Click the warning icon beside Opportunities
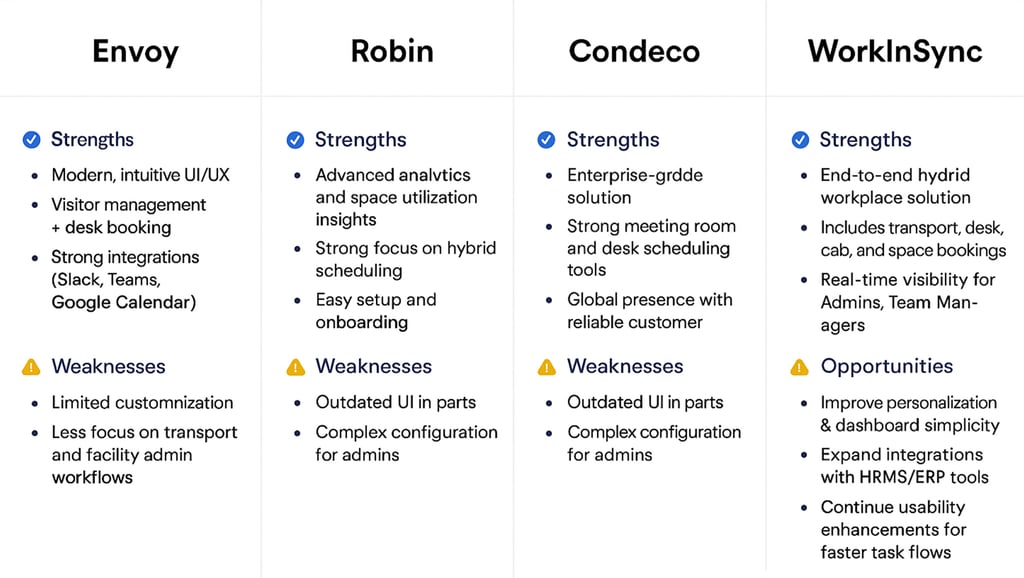The image size is (1024, 578). click(800, 367)
